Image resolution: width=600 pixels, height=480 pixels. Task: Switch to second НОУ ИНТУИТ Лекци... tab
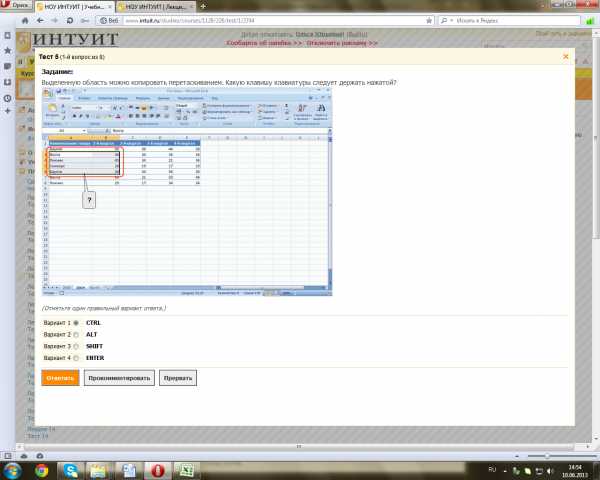pyautogui.click(x=156, y=7)
